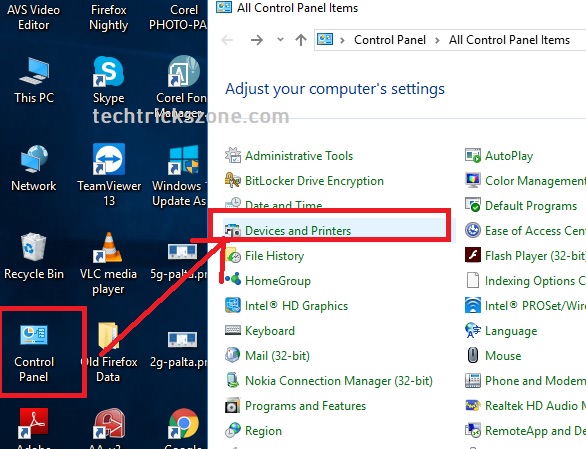Click the Ease of Access Center icon
Screen dimensions: 586x449
pyautogui.click(x=473, y=230)
